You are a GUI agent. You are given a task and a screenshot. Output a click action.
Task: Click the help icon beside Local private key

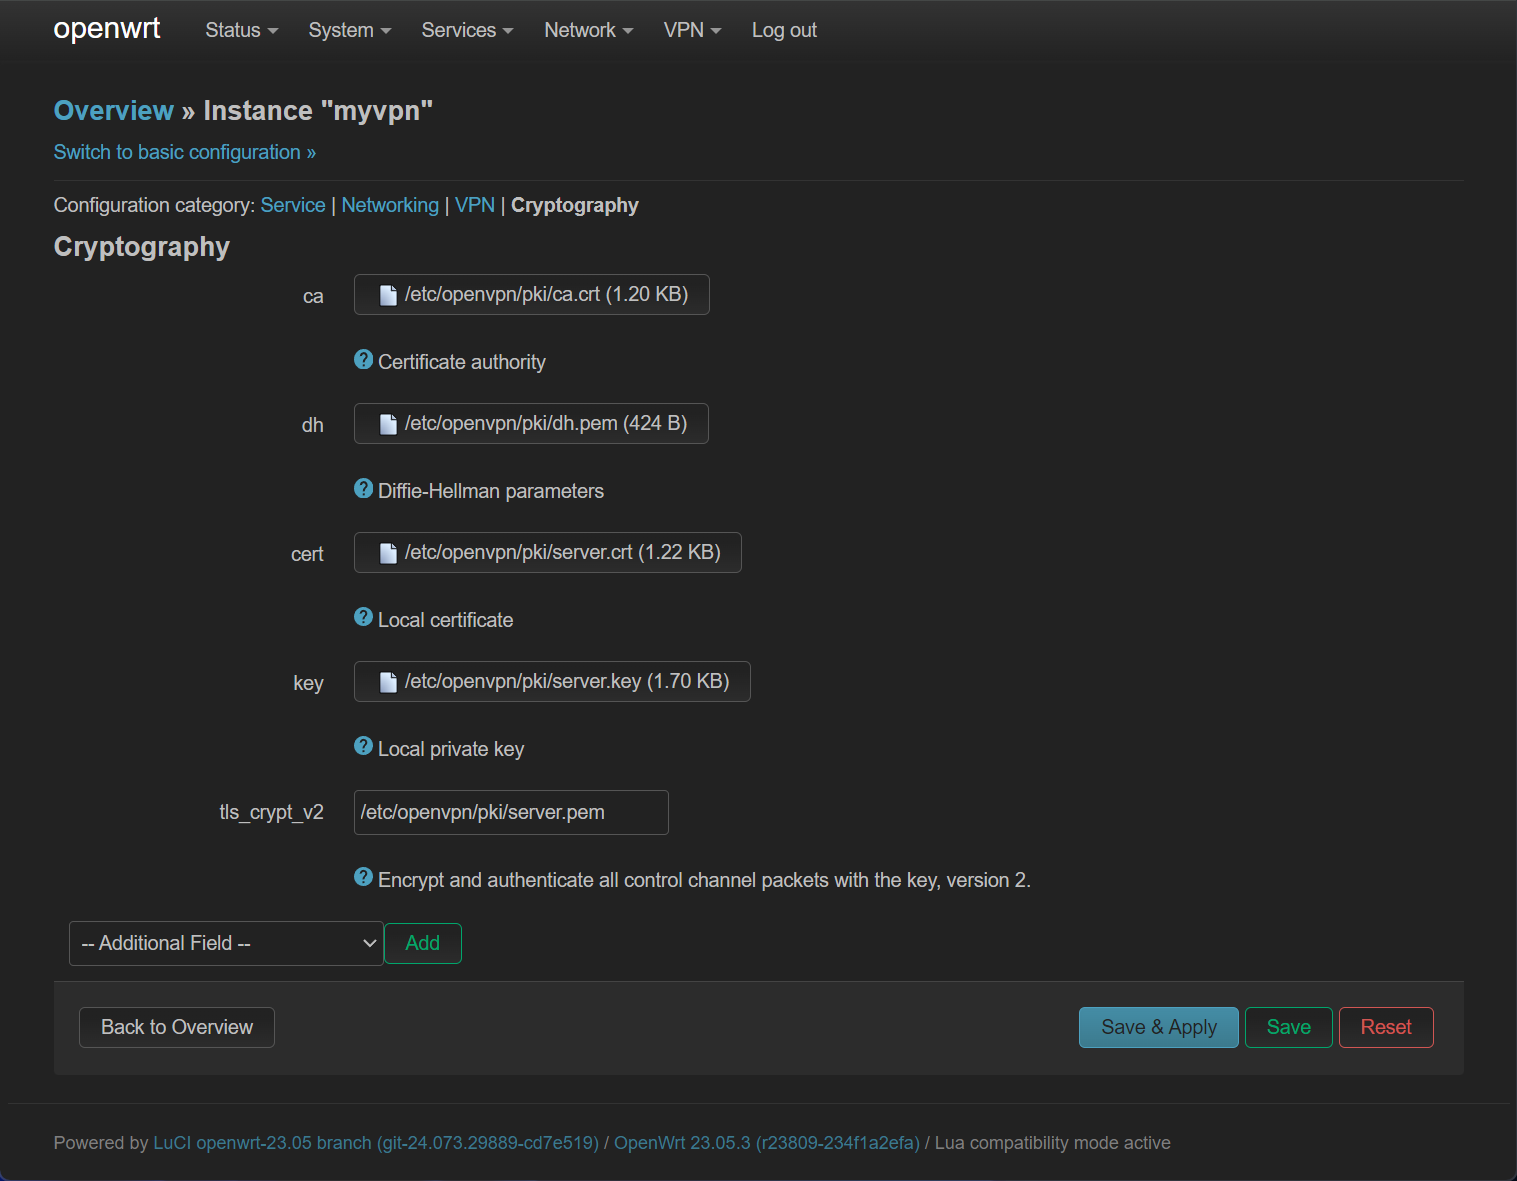pos(363,747)
